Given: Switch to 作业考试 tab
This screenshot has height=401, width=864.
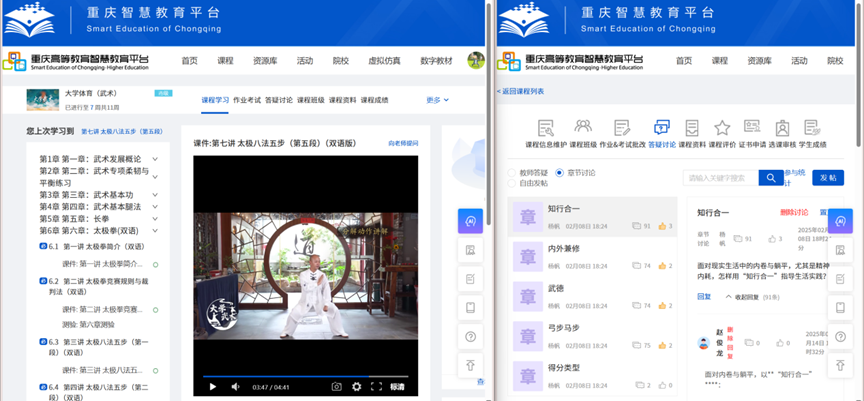Looking at the screenshot, I should click(247, 100).
